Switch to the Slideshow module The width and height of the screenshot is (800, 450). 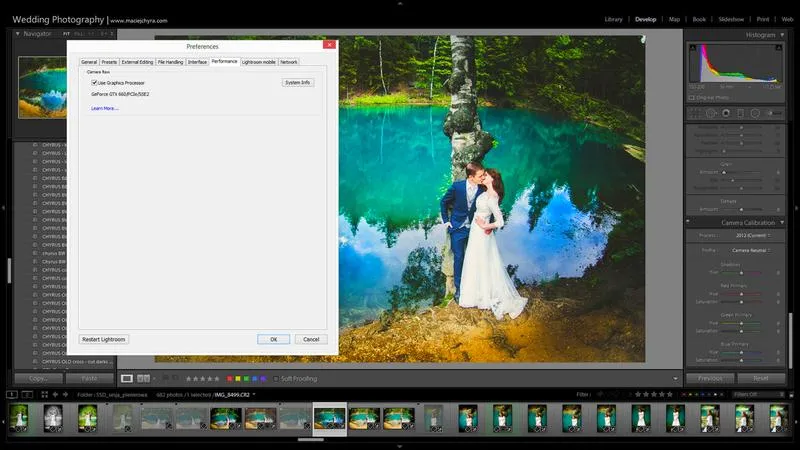[x=731, y=19]
